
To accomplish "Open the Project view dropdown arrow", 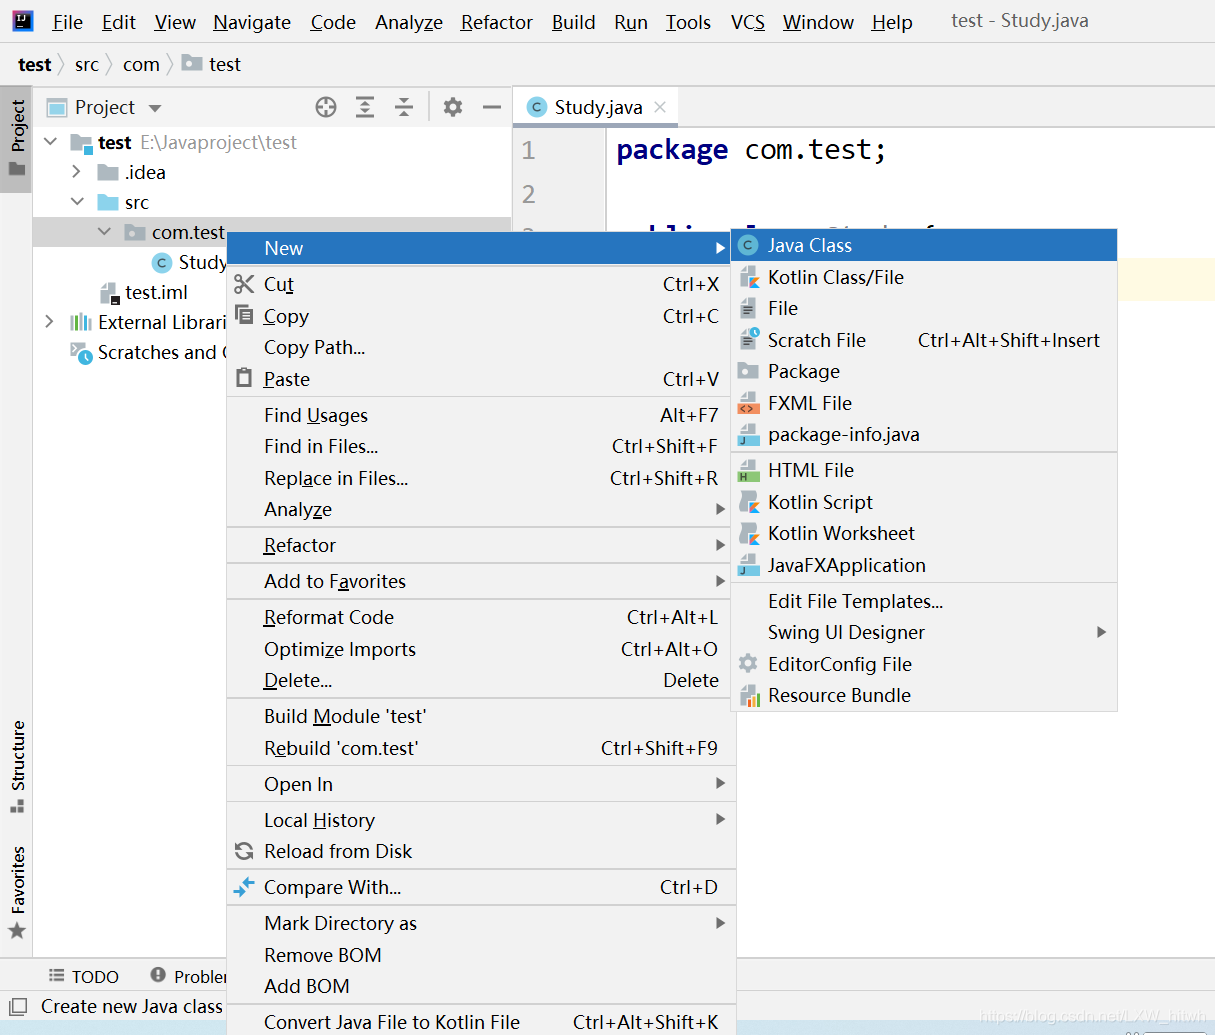I will click(x=154, y=108).
